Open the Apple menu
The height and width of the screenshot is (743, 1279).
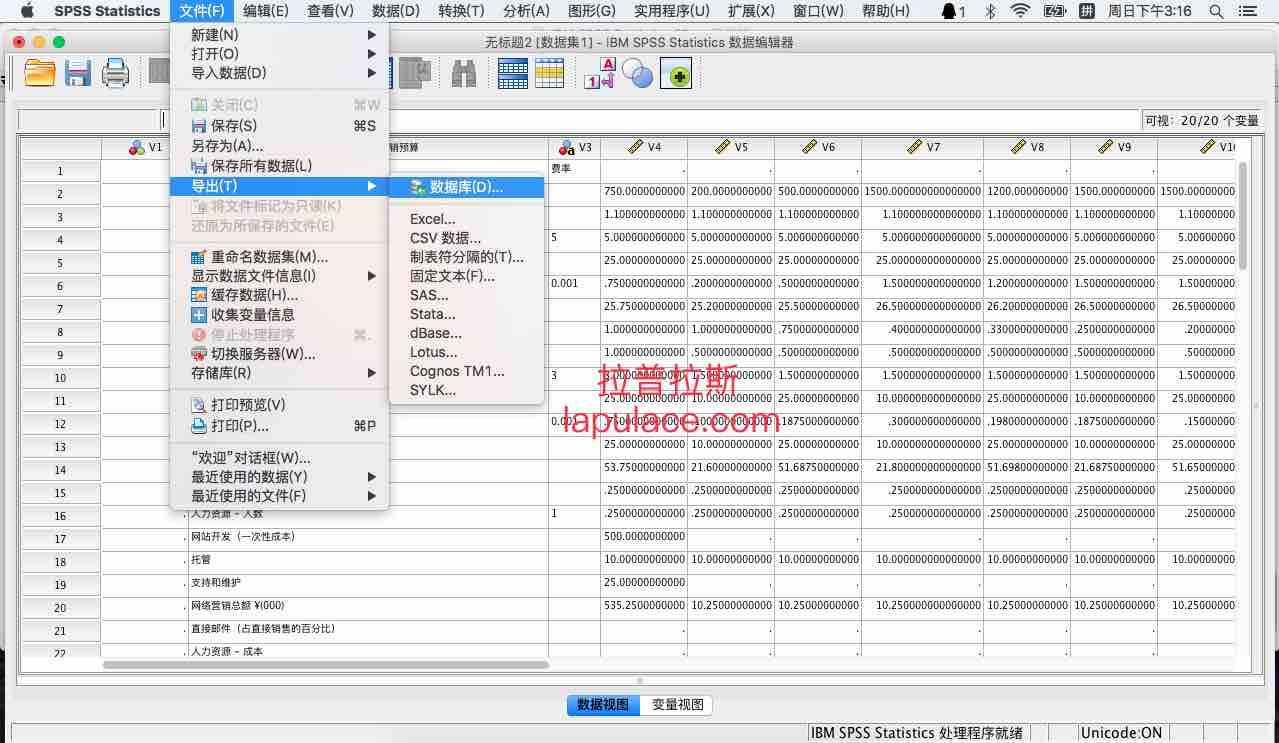coord(27,11)
